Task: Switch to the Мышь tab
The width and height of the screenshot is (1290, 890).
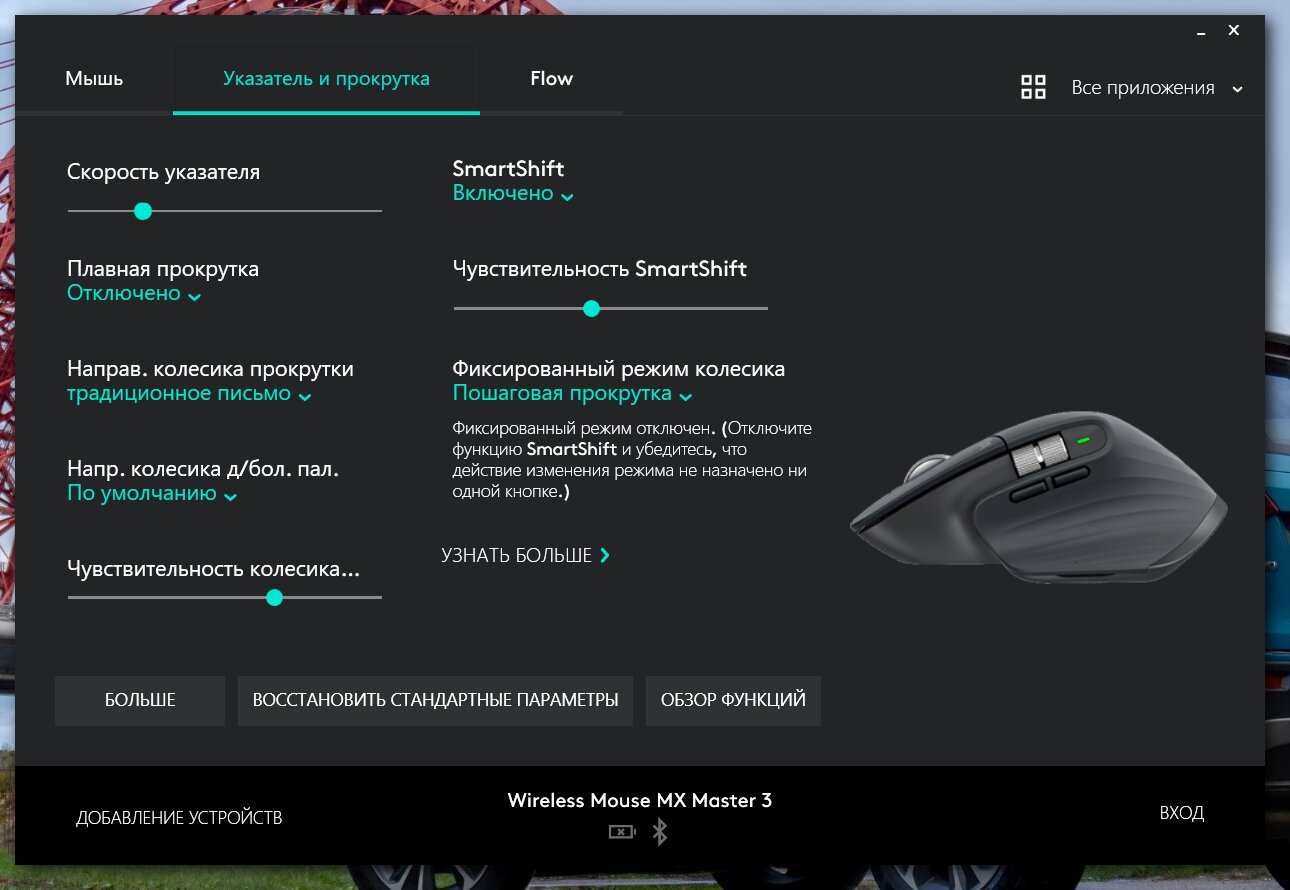Action: coord(94,79)
